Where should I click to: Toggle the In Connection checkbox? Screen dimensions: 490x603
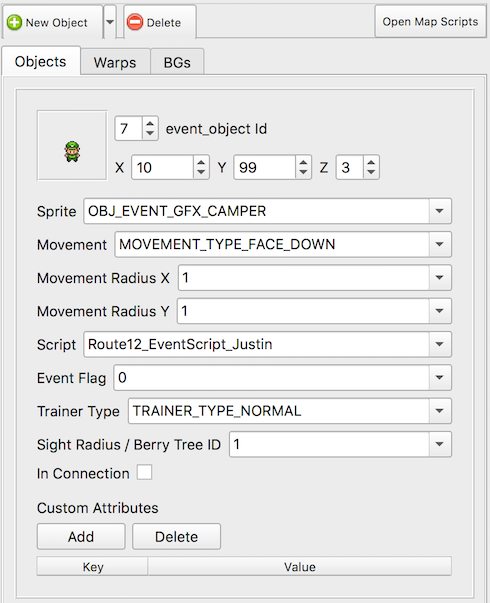144,472
